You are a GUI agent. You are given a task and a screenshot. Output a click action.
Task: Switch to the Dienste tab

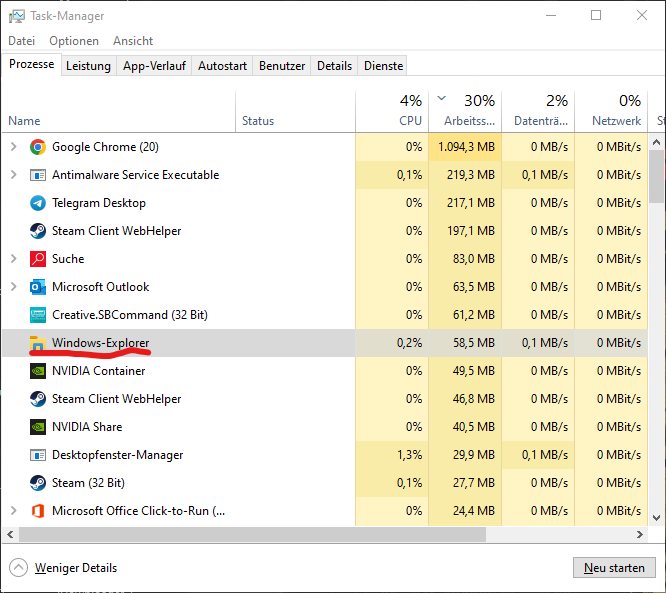(383, 66)
